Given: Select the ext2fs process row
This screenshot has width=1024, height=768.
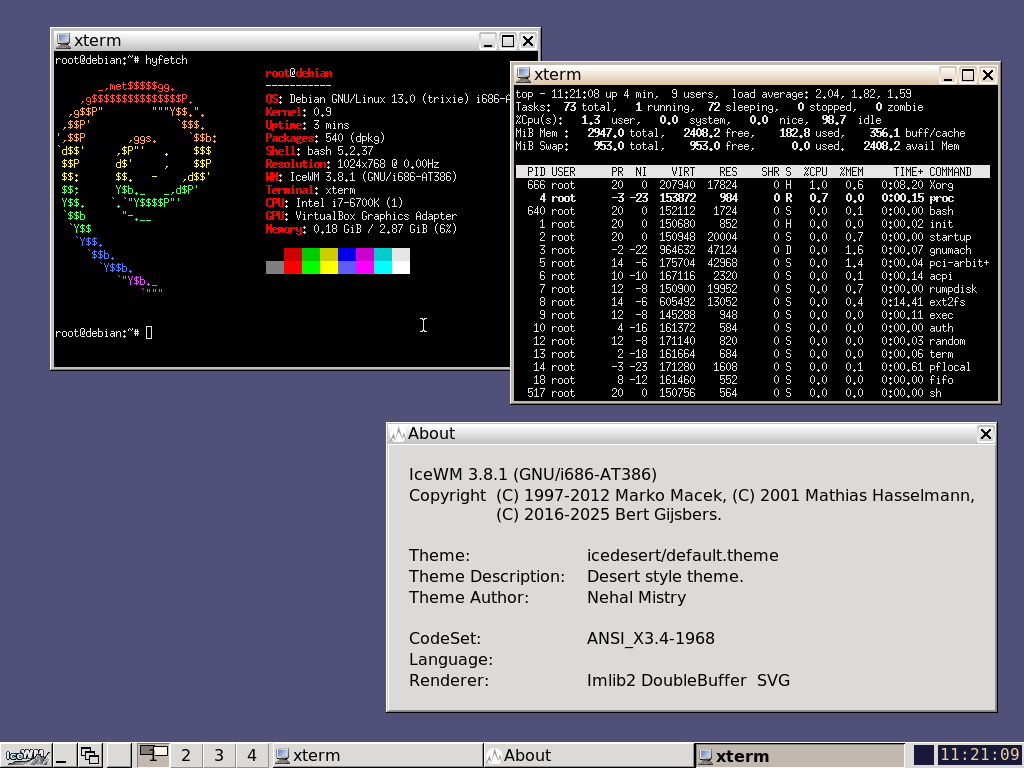Looking at the screenshot, I should point(752,302).
